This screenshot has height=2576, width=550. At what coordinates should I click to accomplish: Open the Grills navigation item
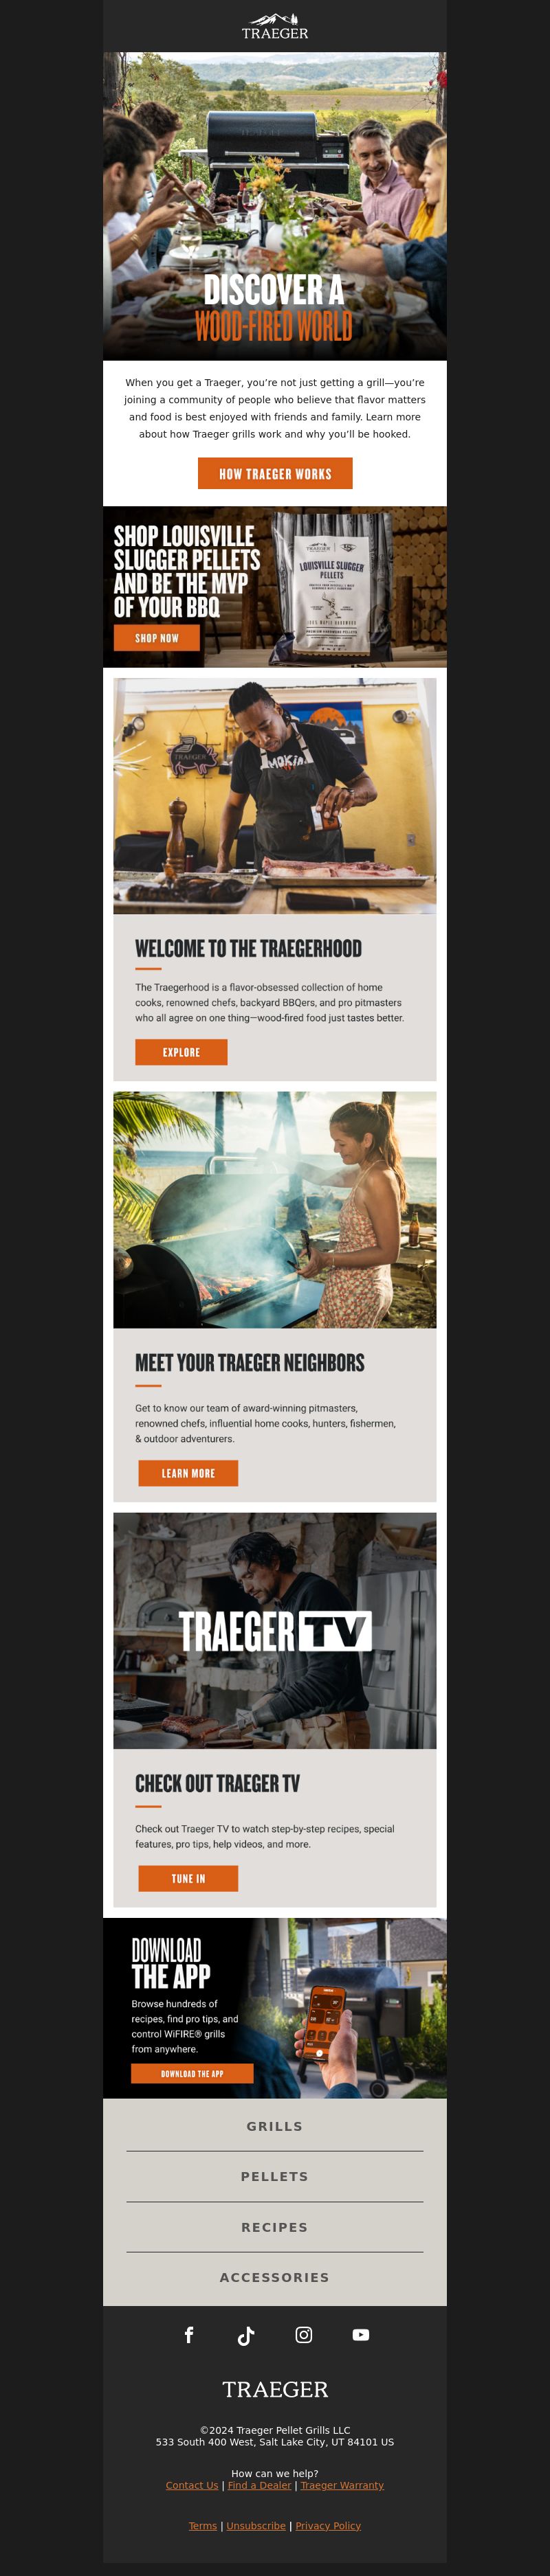[275, 2127]
